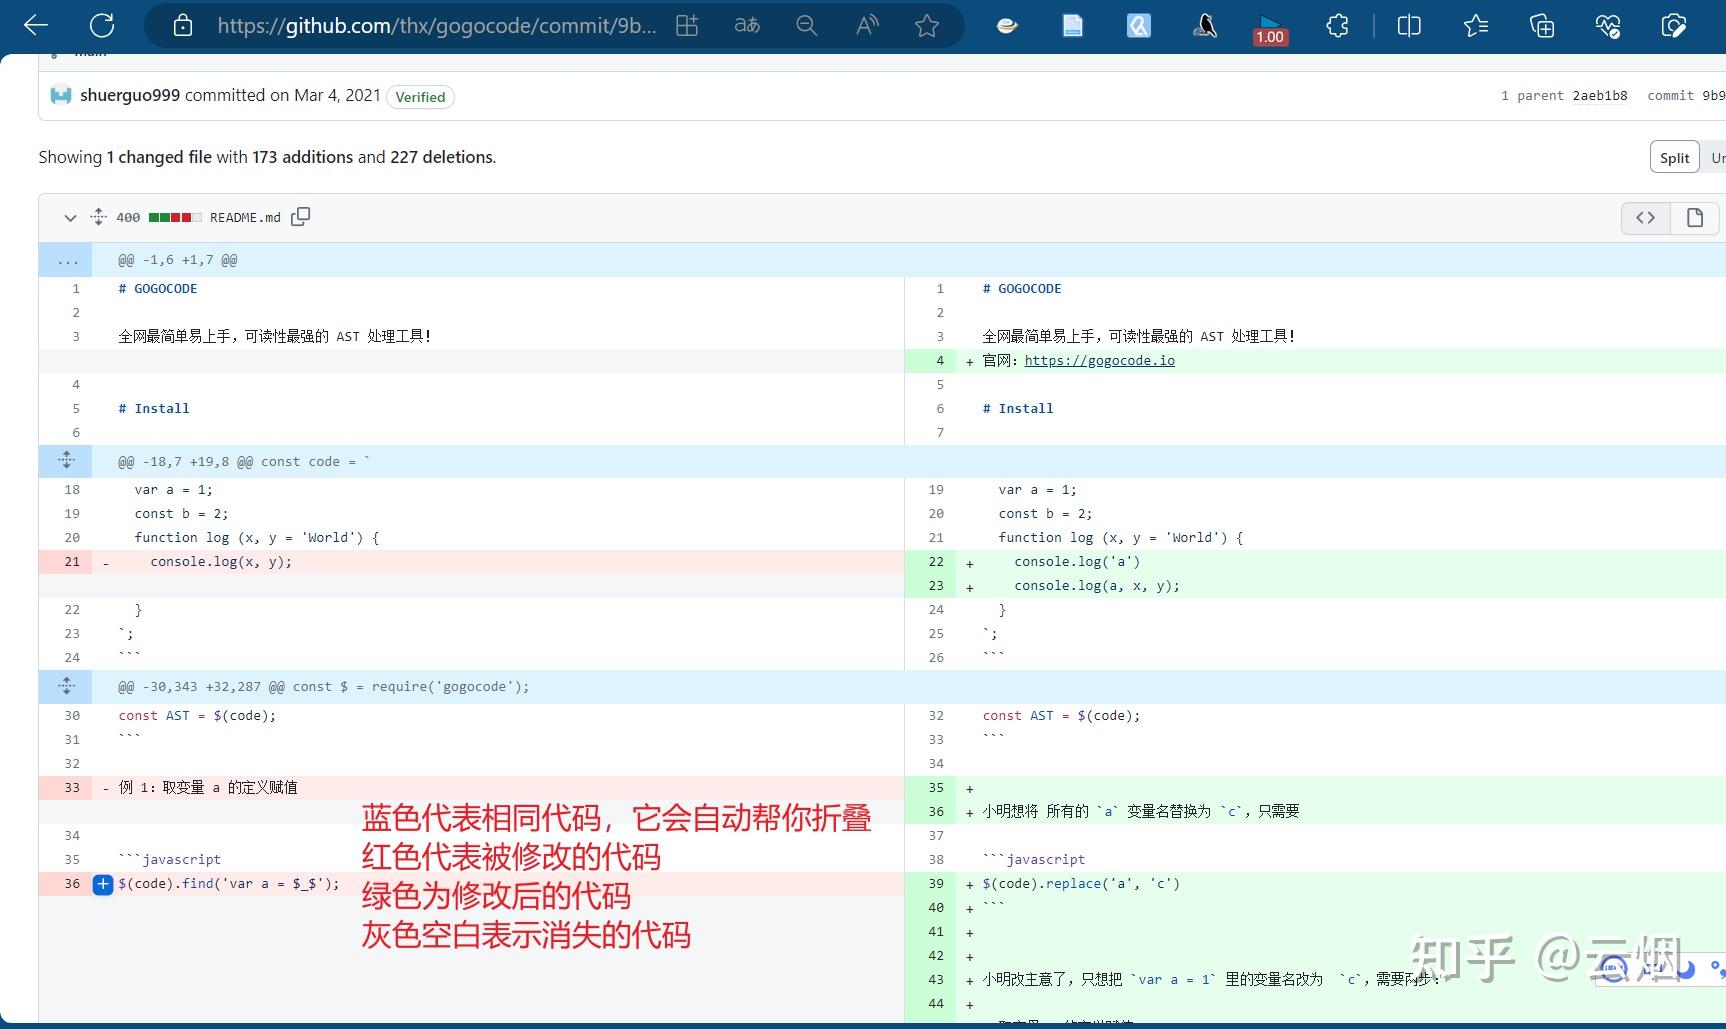Open the penguin extension icon
This screenshot has width=1726, height=1029.
click(x=1205, y=26)
